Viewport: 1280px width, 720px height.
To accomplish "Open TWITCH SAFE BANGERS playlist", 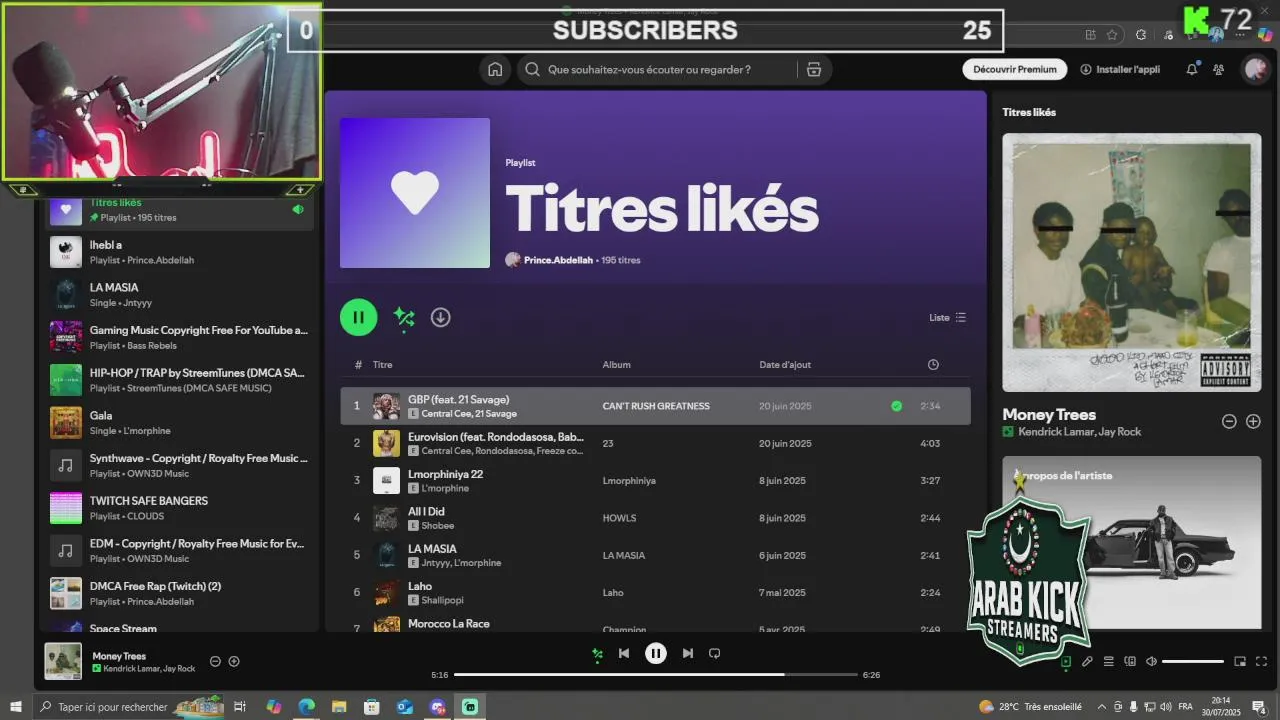I will [180, 508].
